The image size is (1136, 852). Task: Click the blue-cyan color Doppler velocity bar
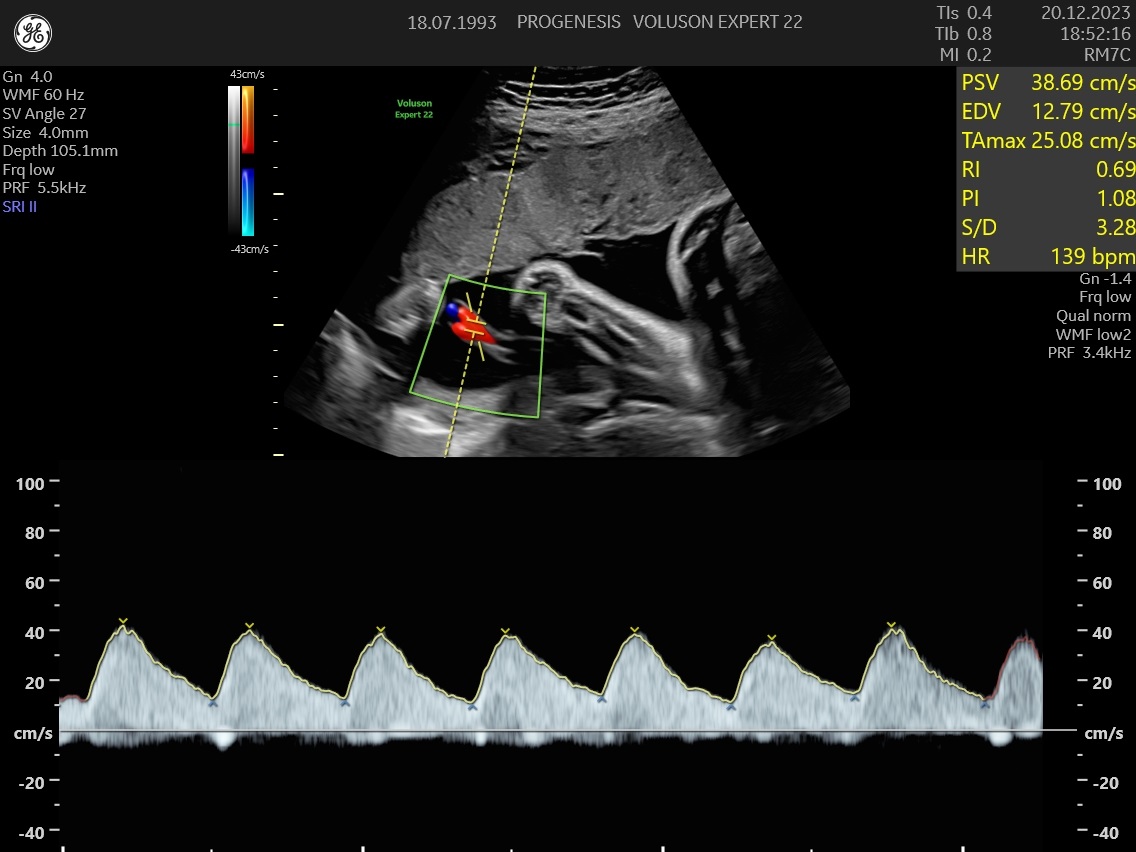pos(248,201)
